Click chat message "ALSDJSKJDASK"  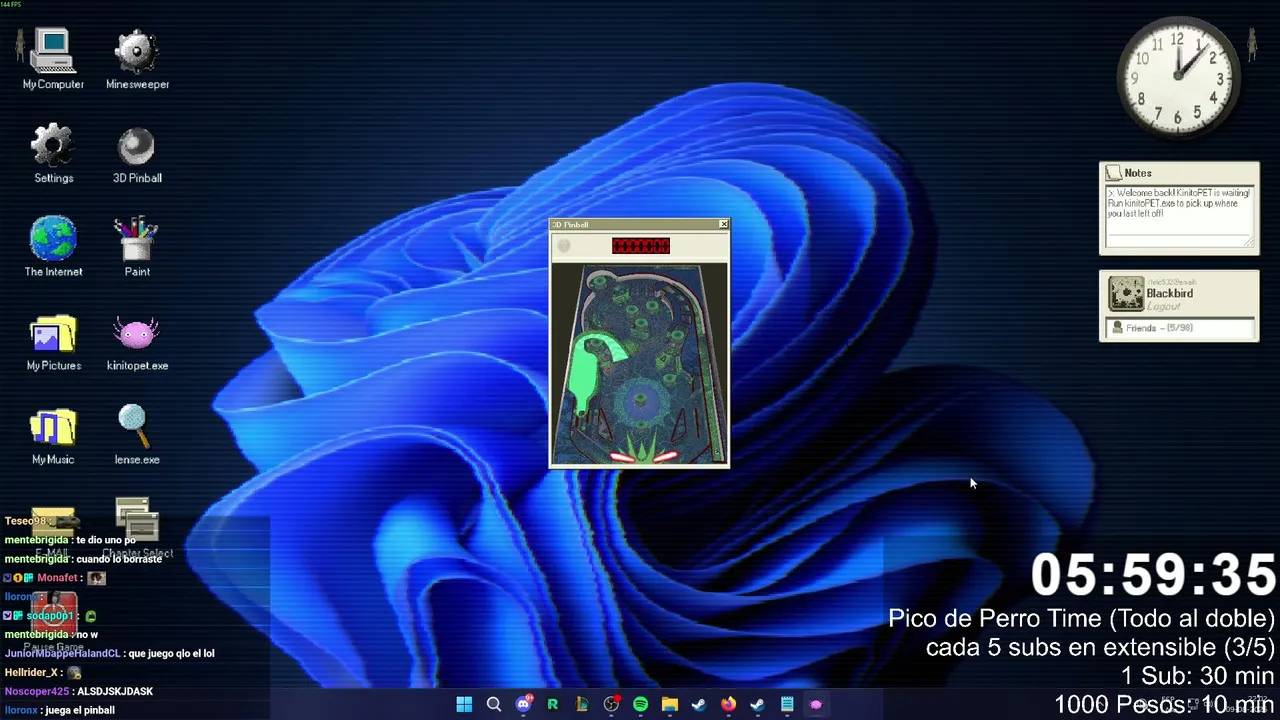coord(115,691)
